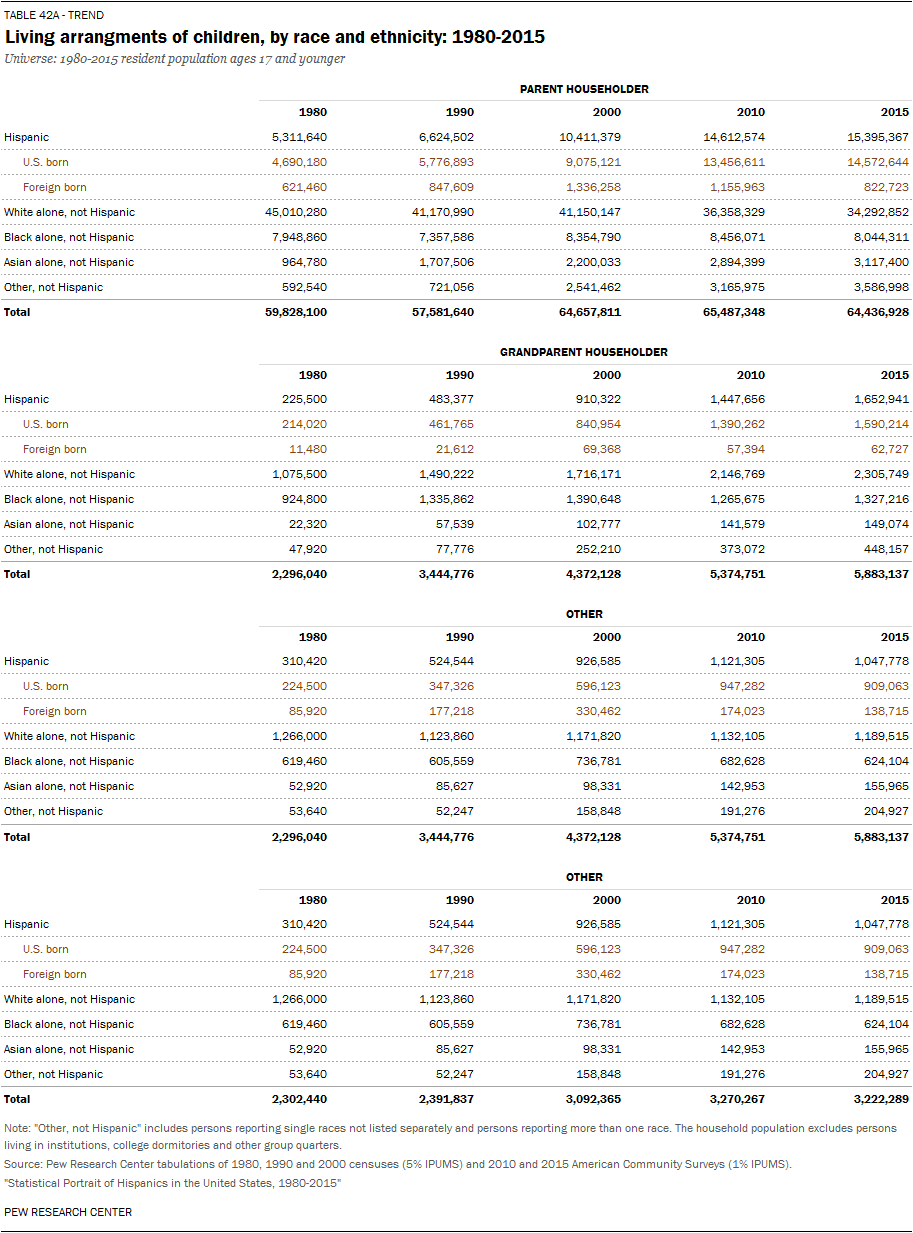Click the Note paragraph below the tables
Image resolution: width=913 pixels, height=1233 pixels.
coord(450,1136)
